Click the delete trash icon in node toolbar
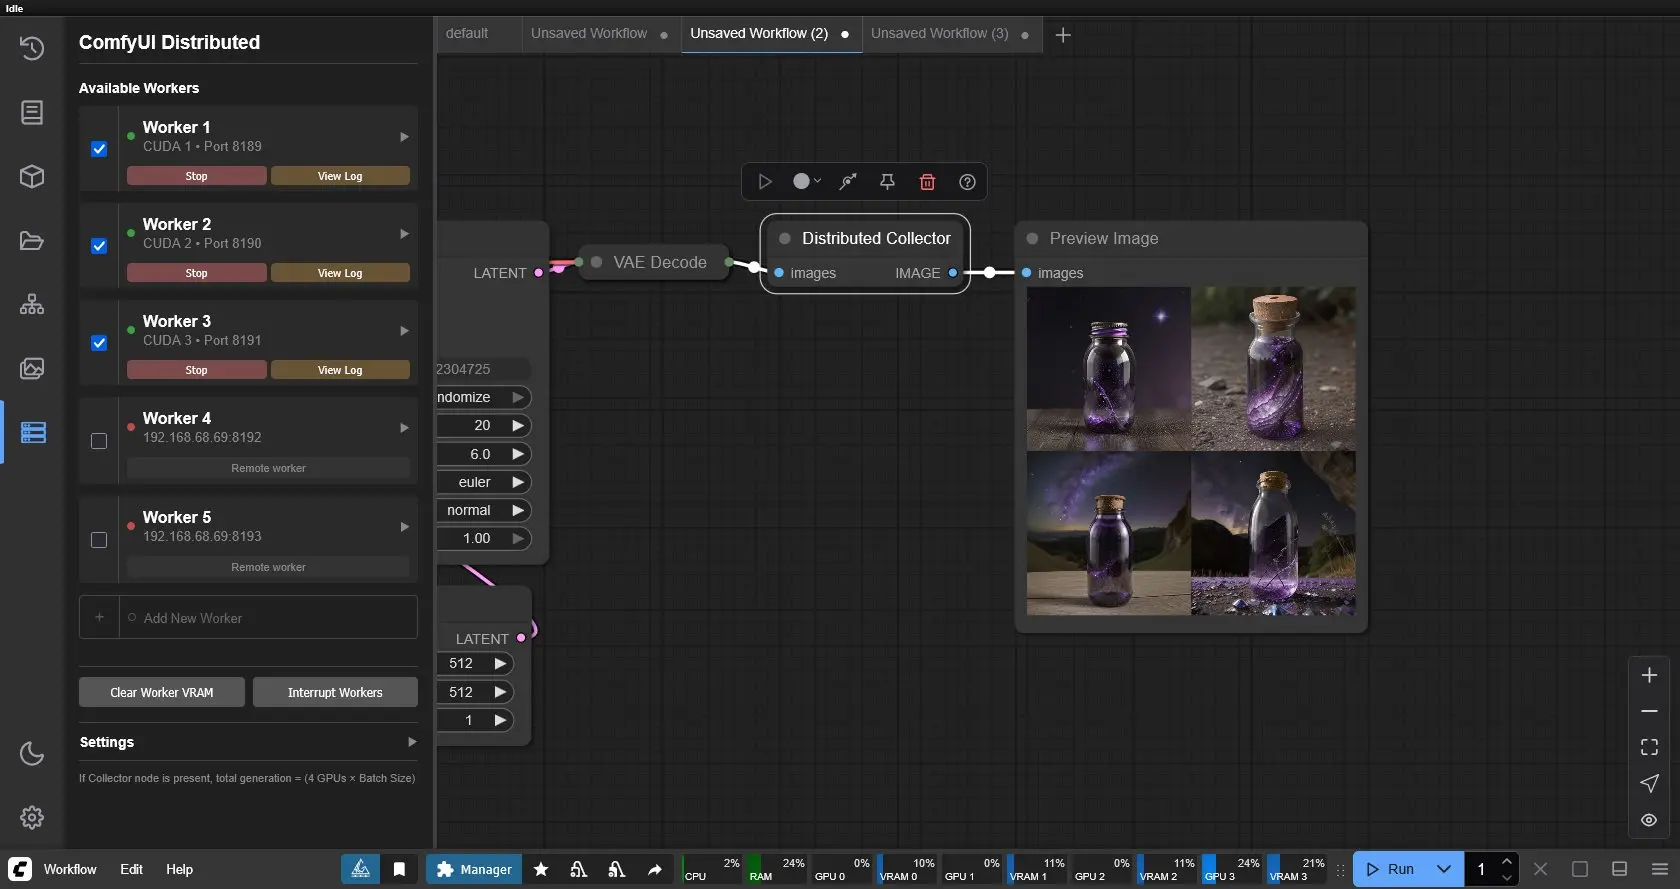1680x889 pixels. tap(927, 182)
